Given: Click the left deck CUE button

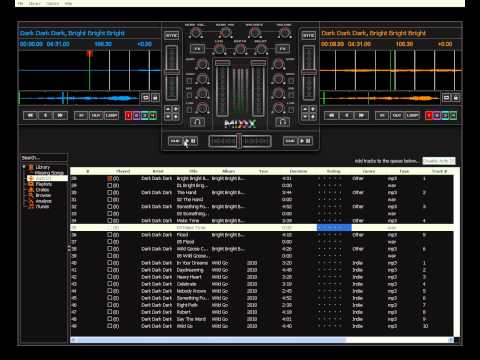Looking at the screenshot, I should pos(175,141).
